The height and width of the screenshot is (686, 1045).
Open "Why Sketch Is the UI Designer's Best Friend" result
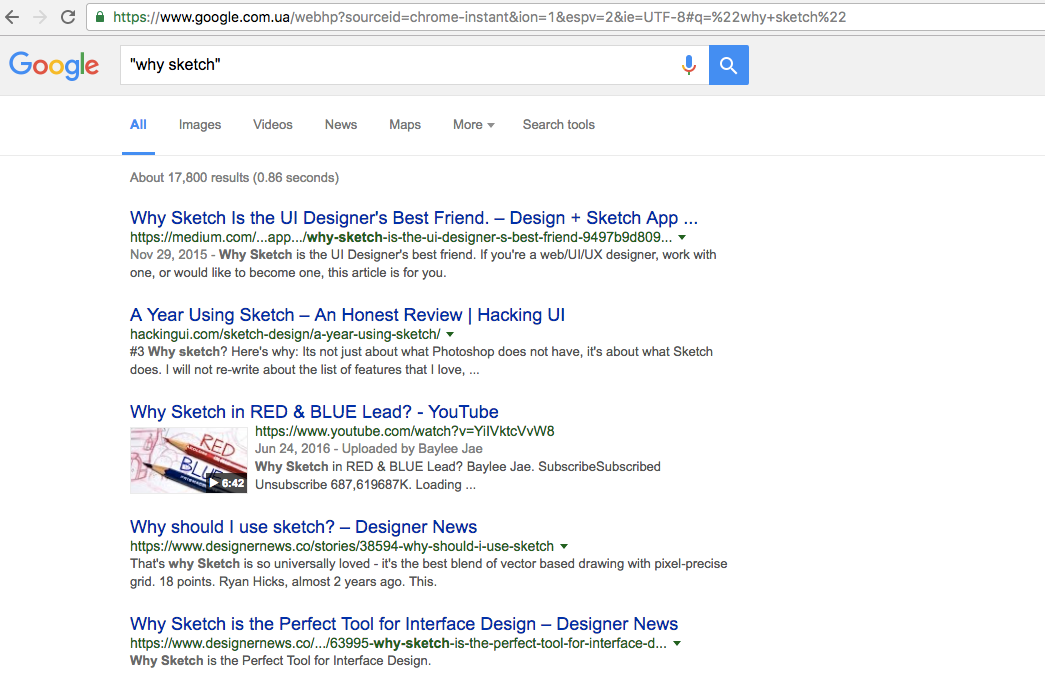pyautogui.click(x=414, y=218)
